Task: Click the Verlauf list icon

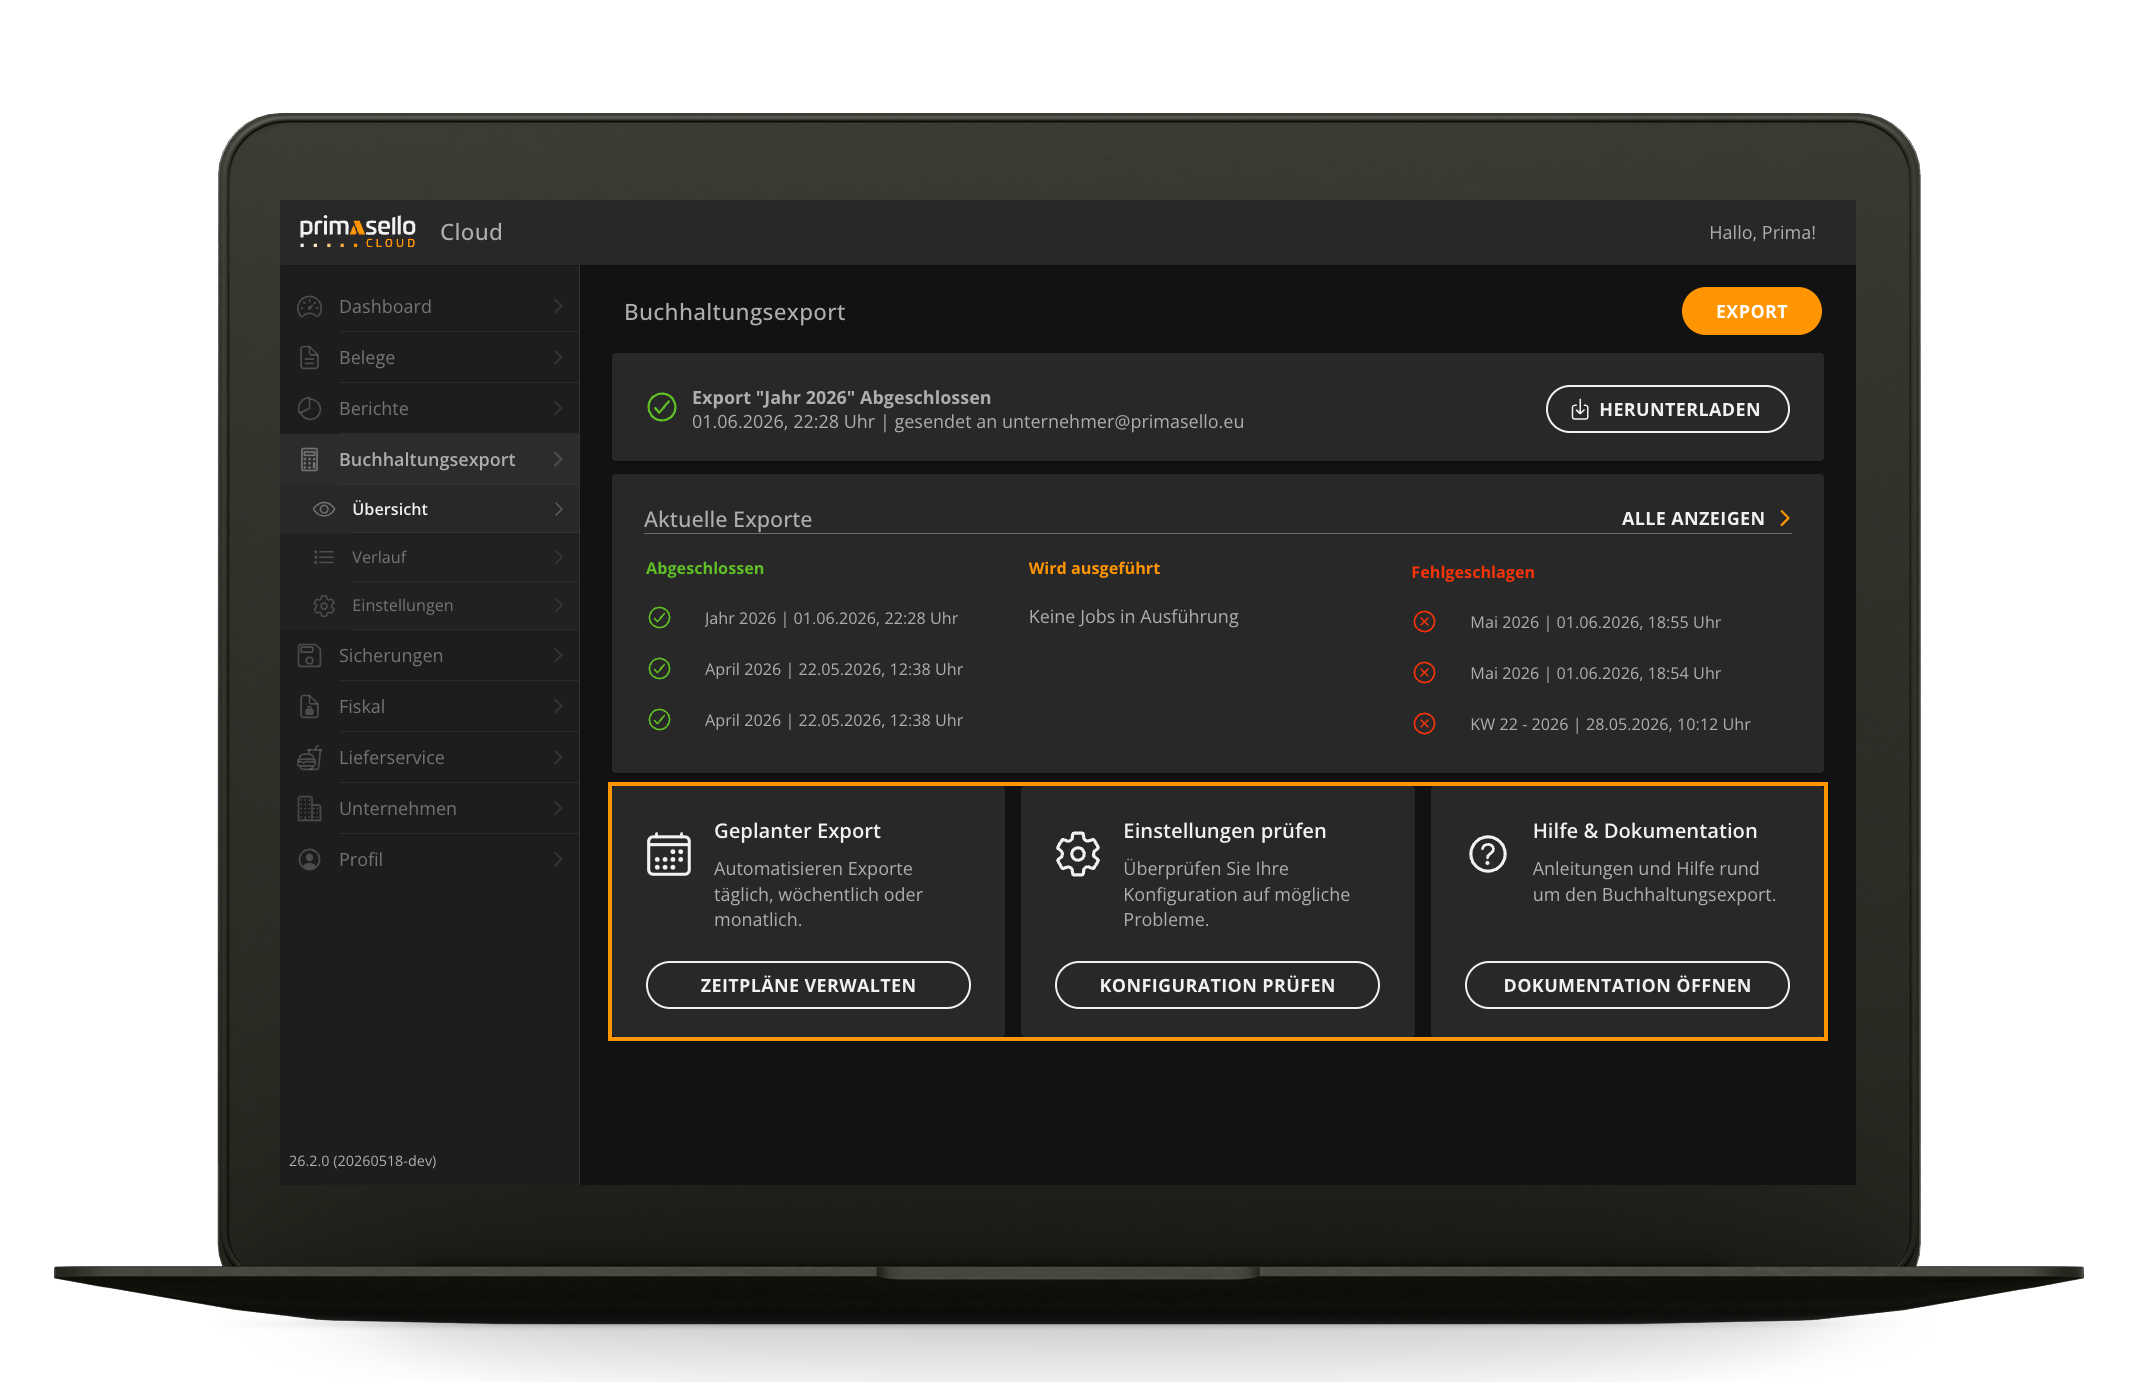Action: point(324,557)
